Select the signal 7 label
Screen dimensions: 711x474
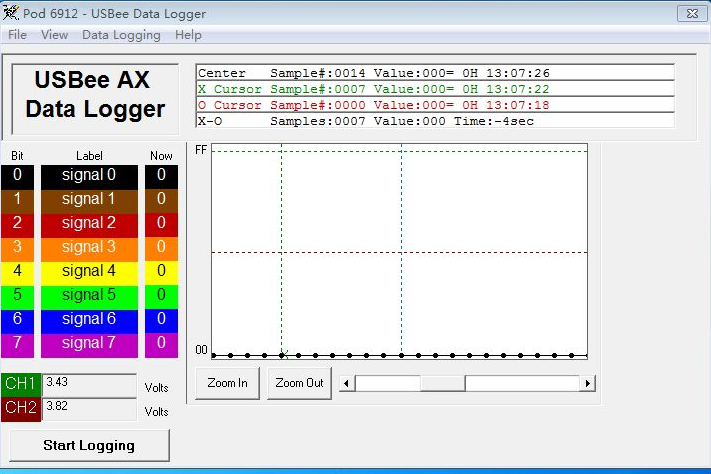pyautogui.click(x=89, y=345)
